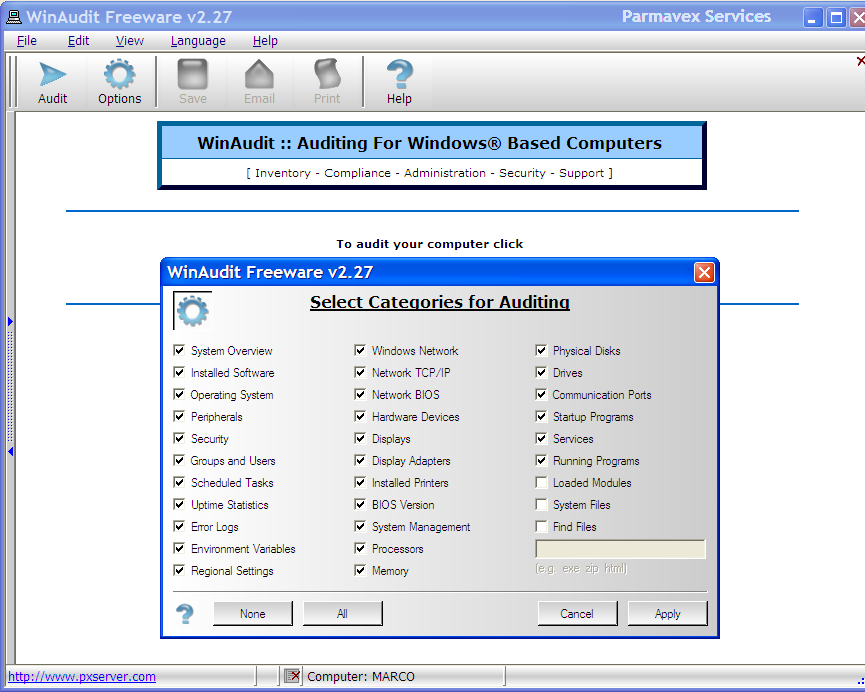Click the file extensions input field
The height and width of the screenshot is (692, 865).
pos(620,549)
